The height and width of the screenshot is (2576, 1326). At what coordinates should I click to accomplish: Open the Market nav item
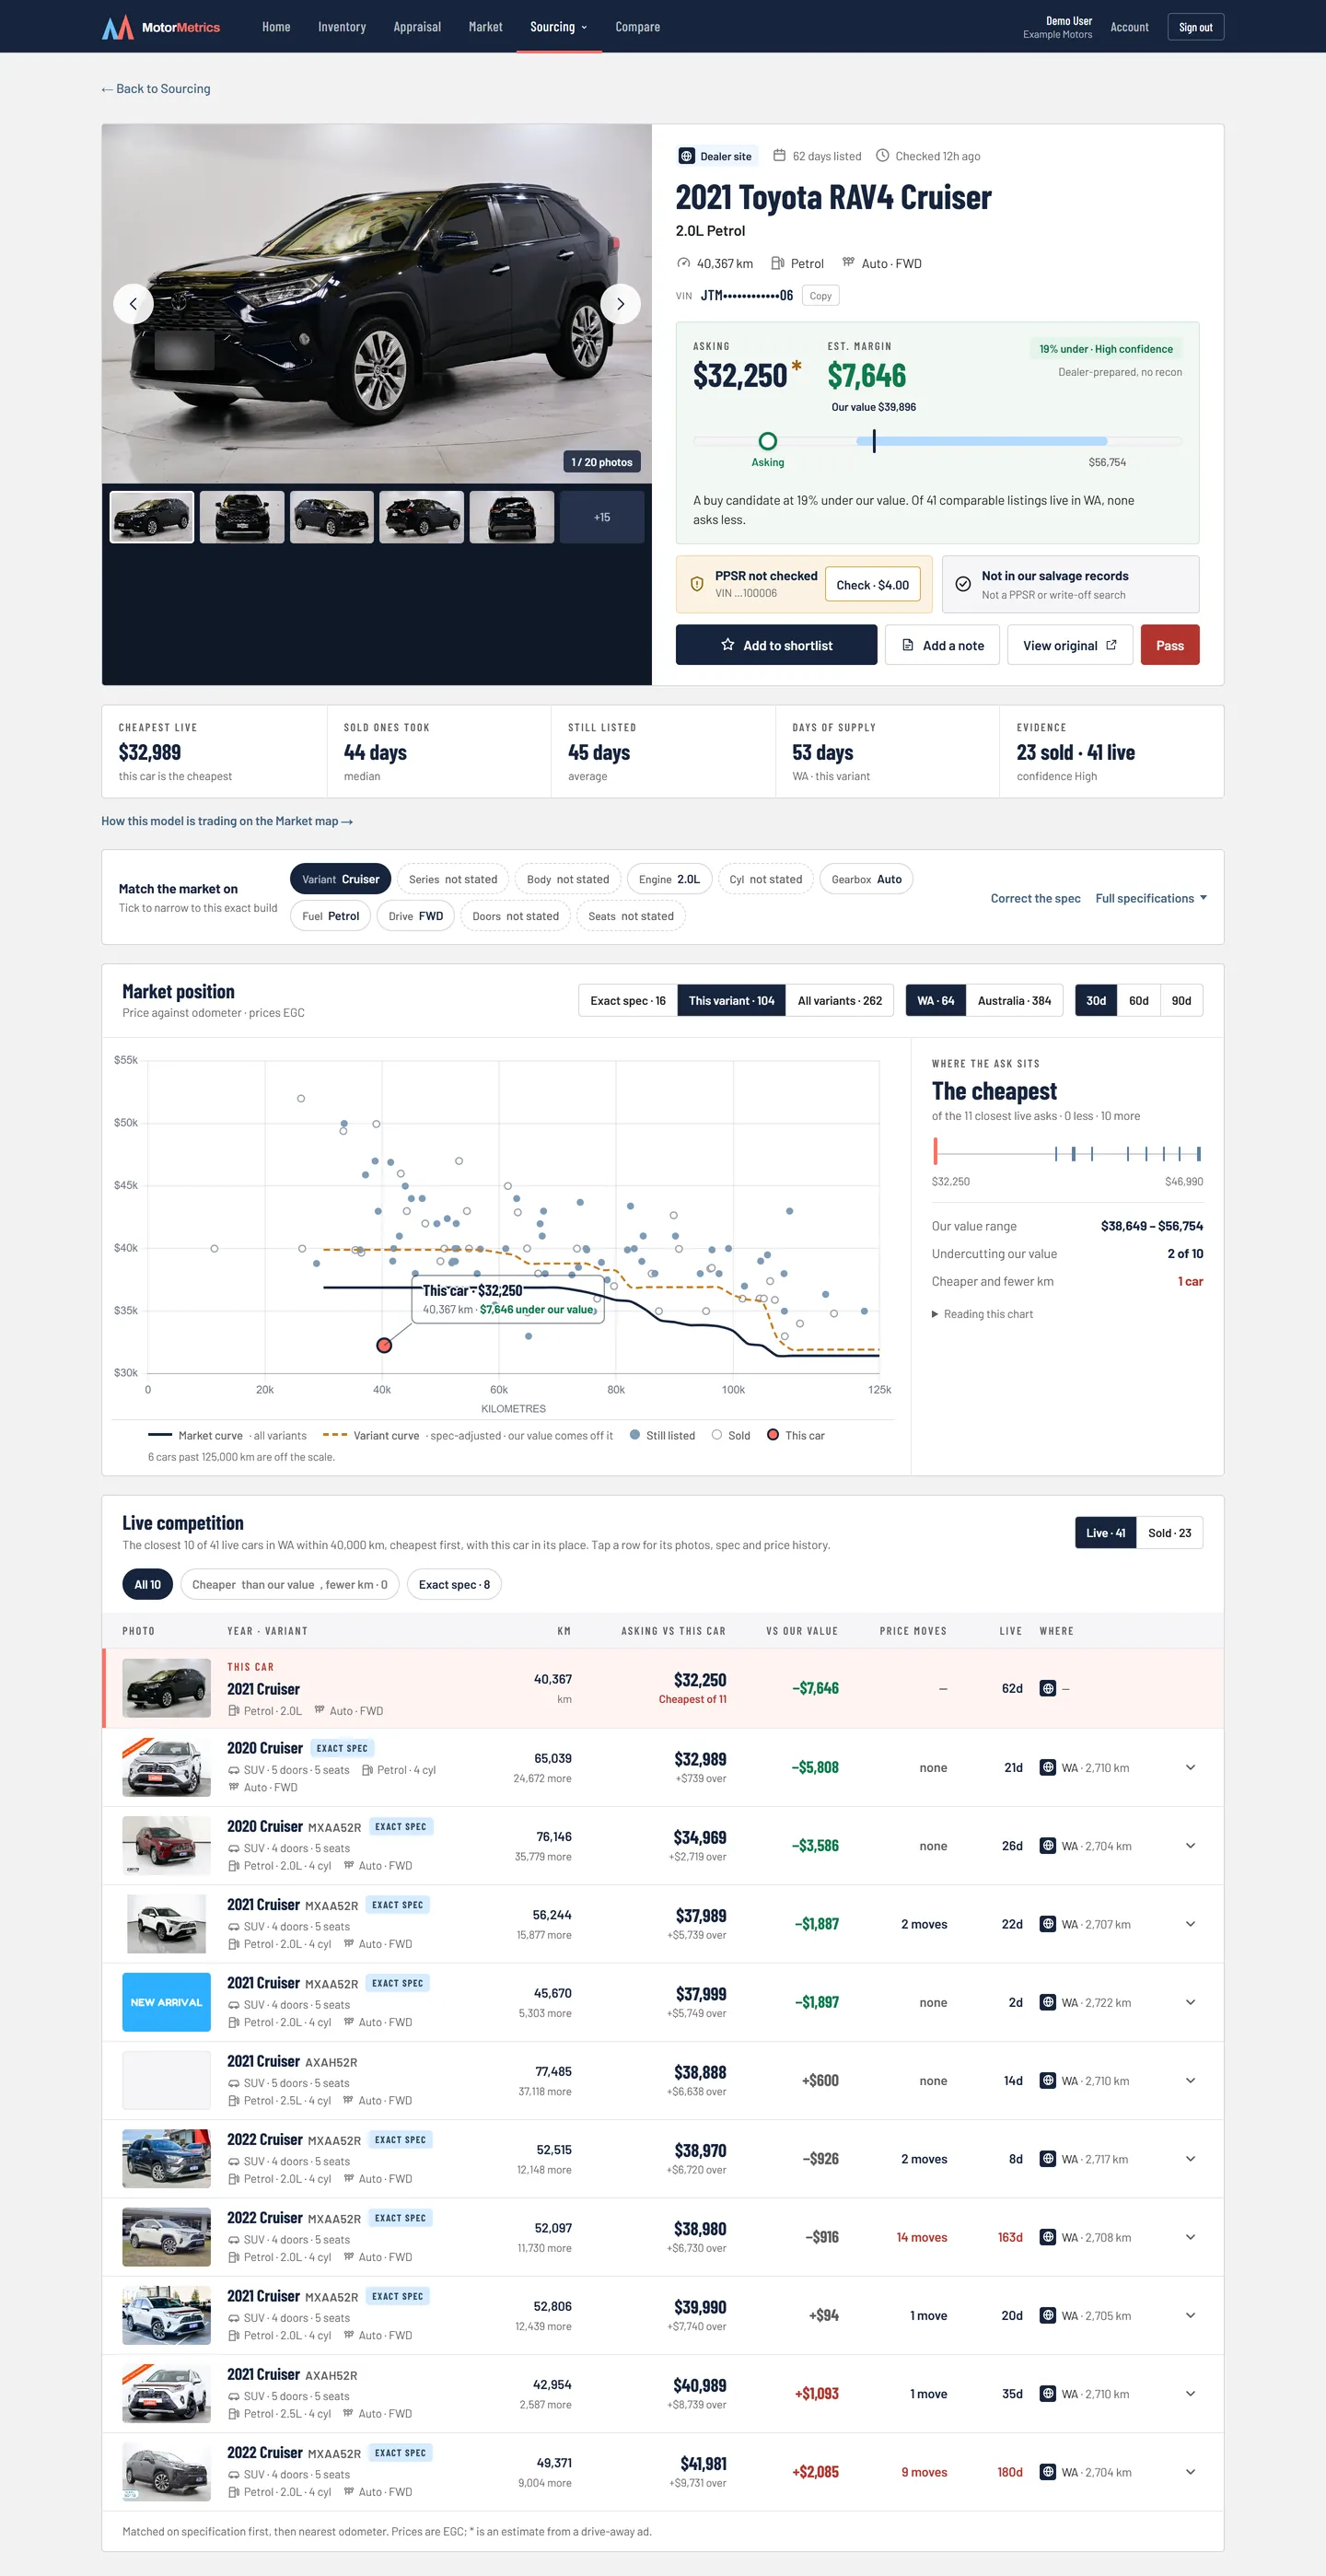486,27
